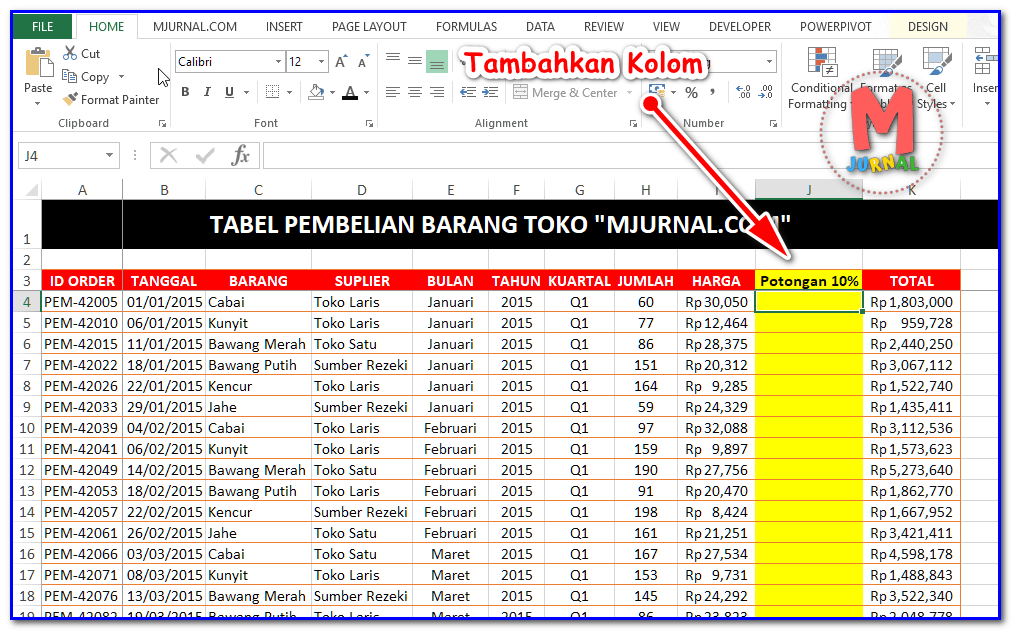This screenshot has width=1012, height=631.
Task: Decrease font size with small A icon
Action: (363, 62)
